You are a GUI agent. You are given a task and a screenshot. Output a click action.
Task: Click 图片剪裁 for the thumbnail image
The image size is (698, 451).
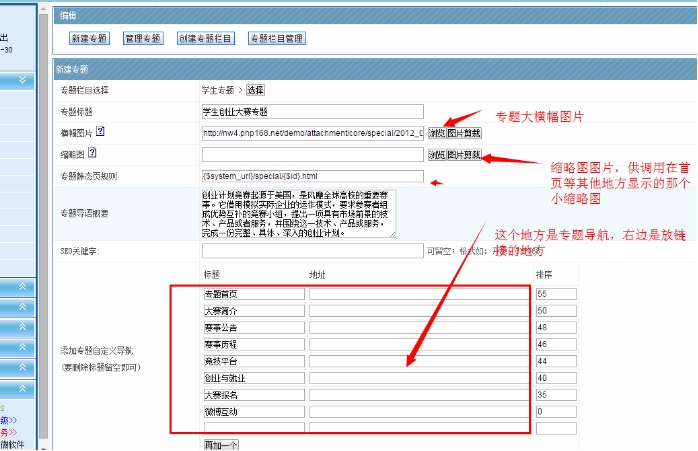463,155
